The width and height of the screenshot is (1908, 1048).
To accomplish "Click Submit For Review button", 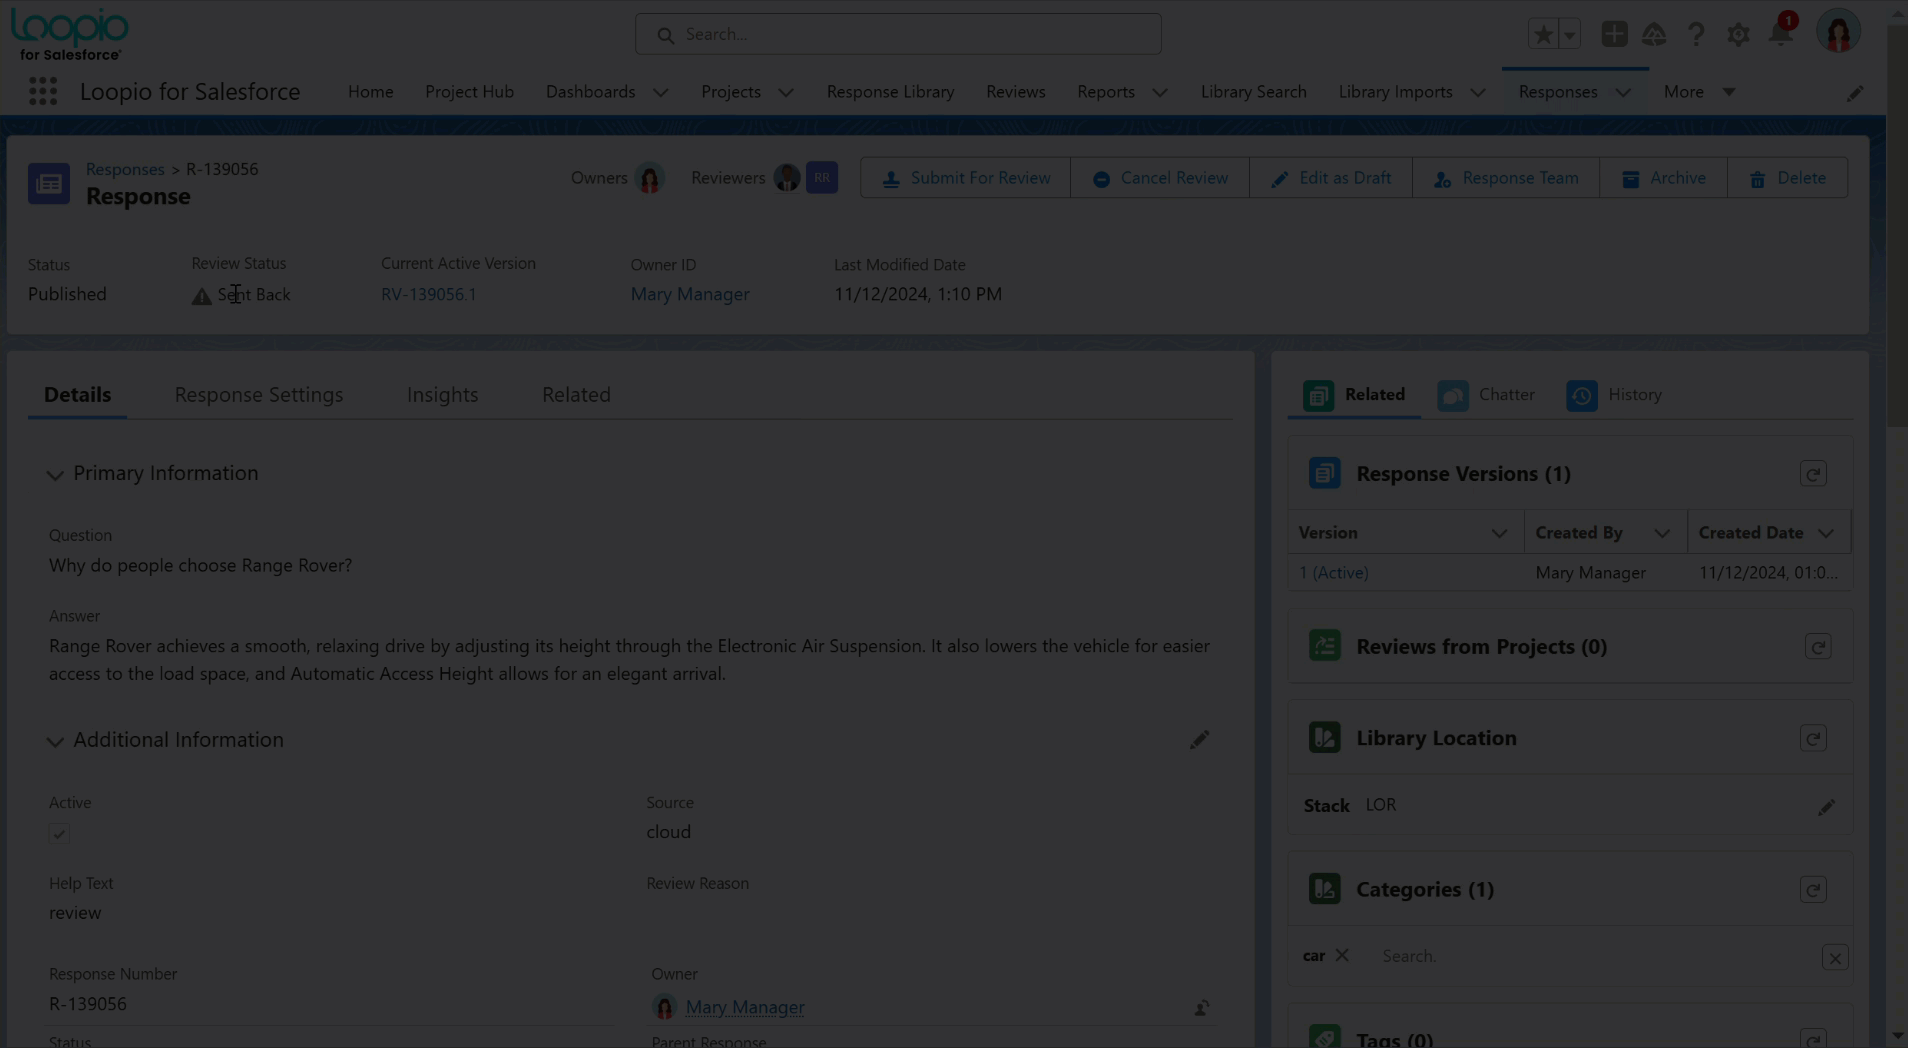I will pyautogui.click(x=965, y=178).
